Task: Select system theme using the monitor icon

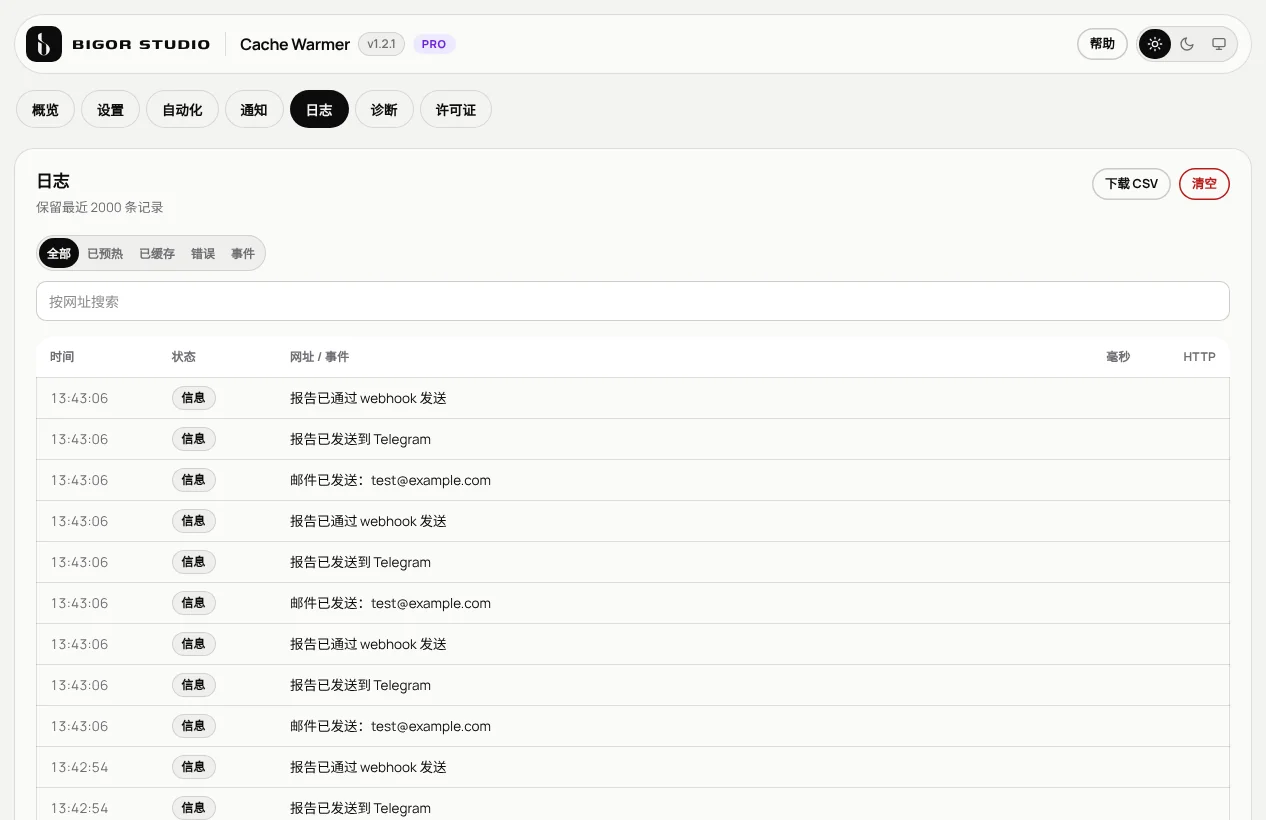Action: tap(1219, 44)
